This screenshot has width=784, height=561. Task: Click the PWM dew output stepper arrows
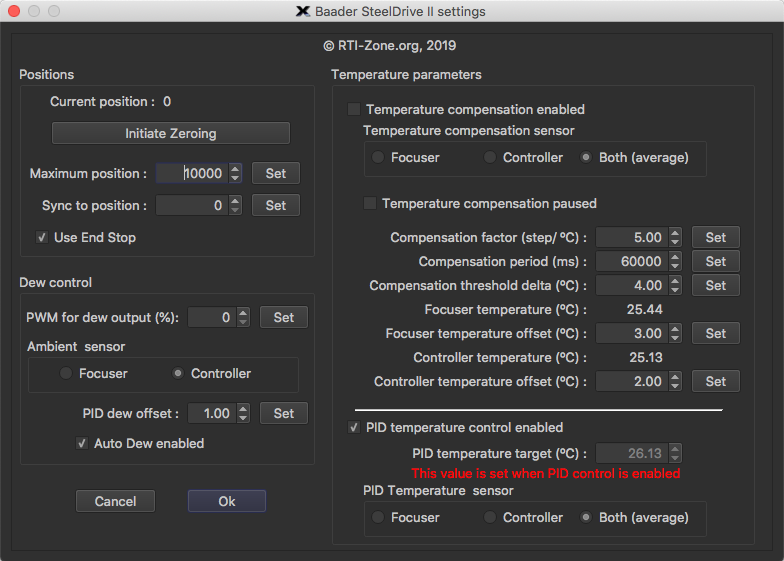click(243, 318)
